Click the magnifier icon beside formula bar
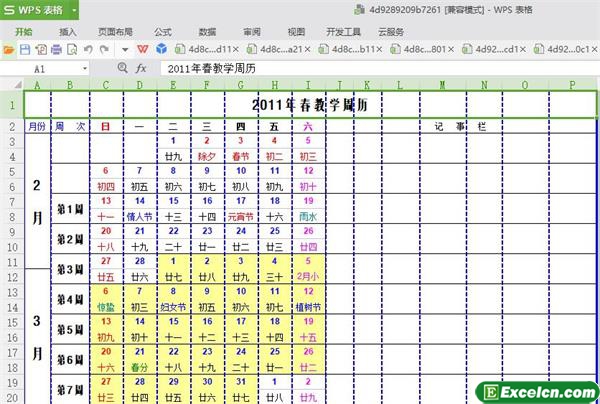Image resolution: width=600 pixels, height=404 pixels. tap(123, 68)
